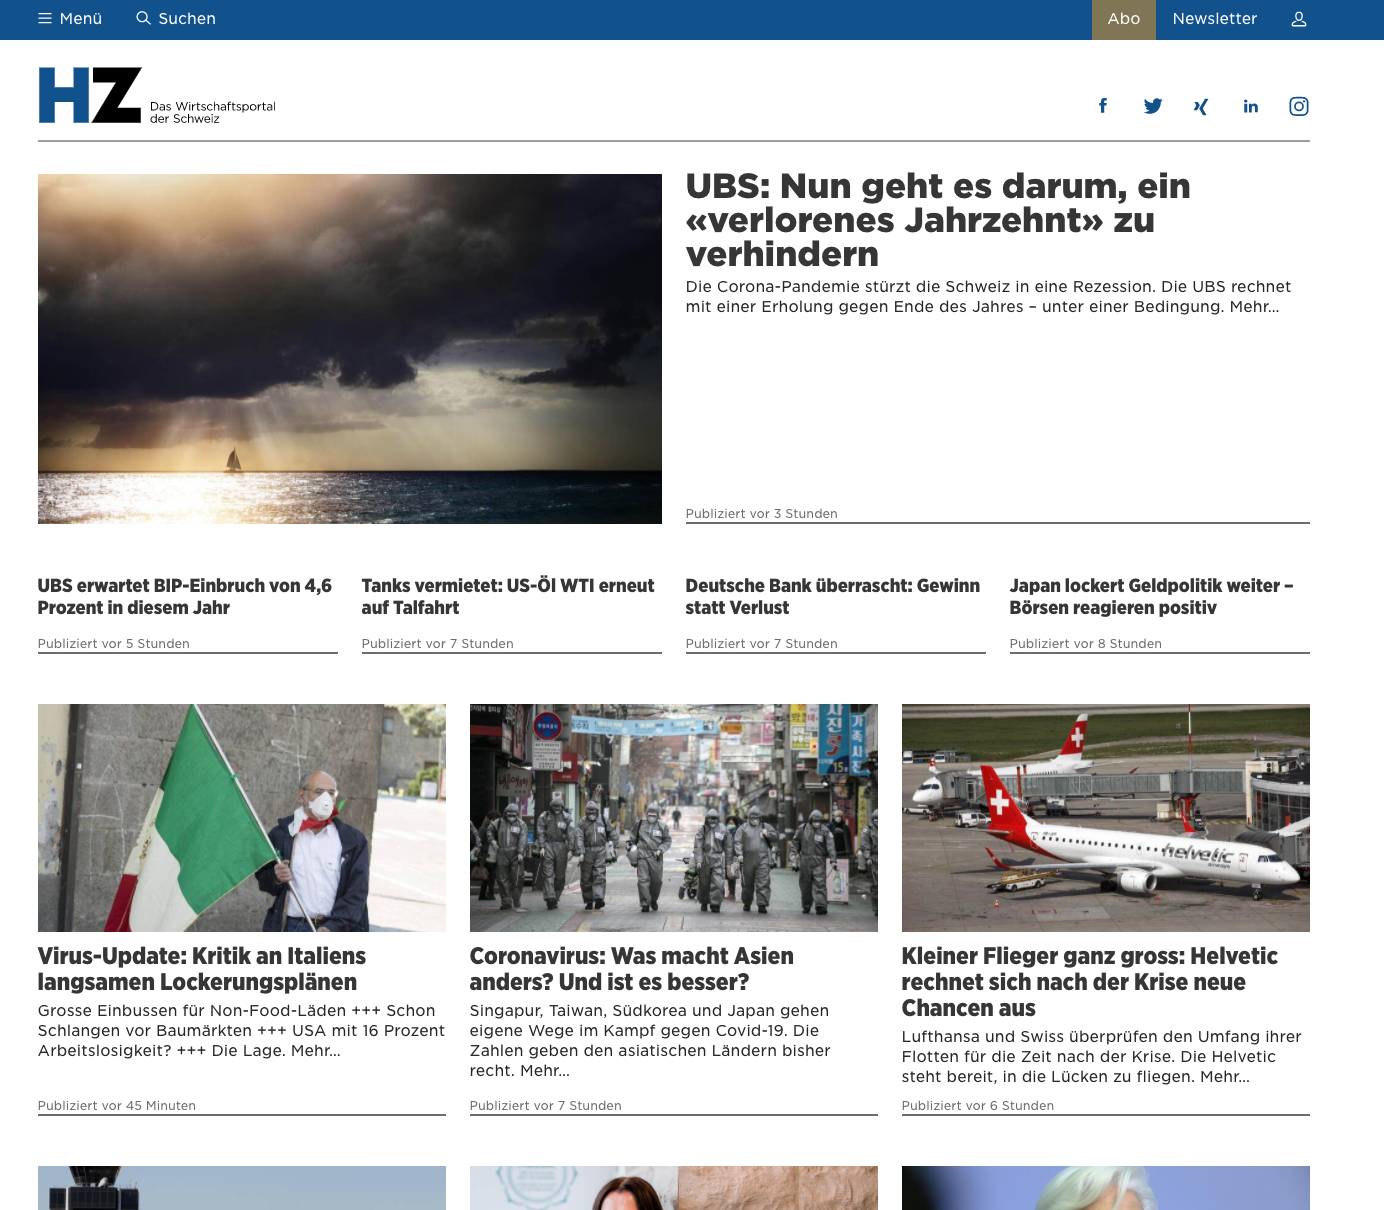
Task: Open the partially visible control tower photo
Action: [242, 1188]
